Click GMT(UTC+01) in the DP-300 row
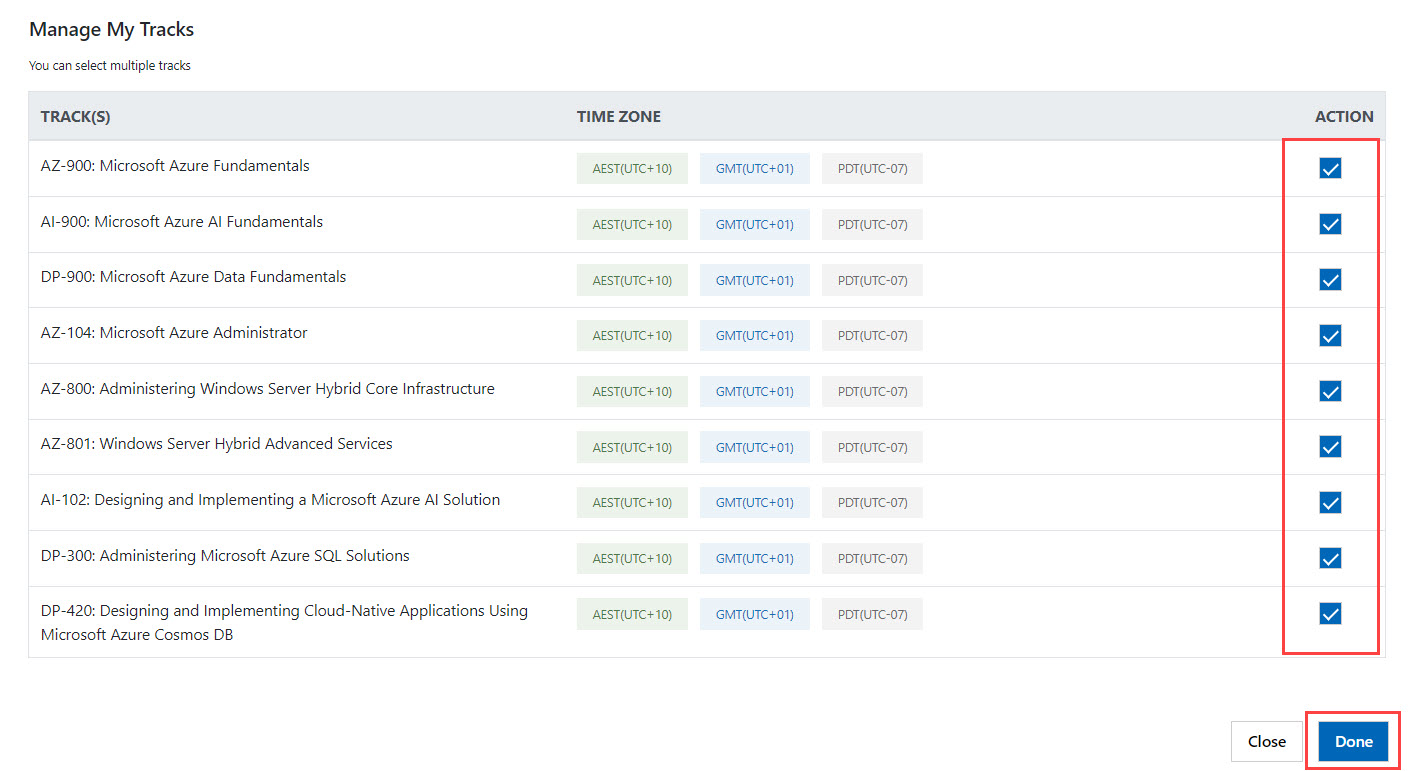The image size is (1414, 771). (755, 558)
